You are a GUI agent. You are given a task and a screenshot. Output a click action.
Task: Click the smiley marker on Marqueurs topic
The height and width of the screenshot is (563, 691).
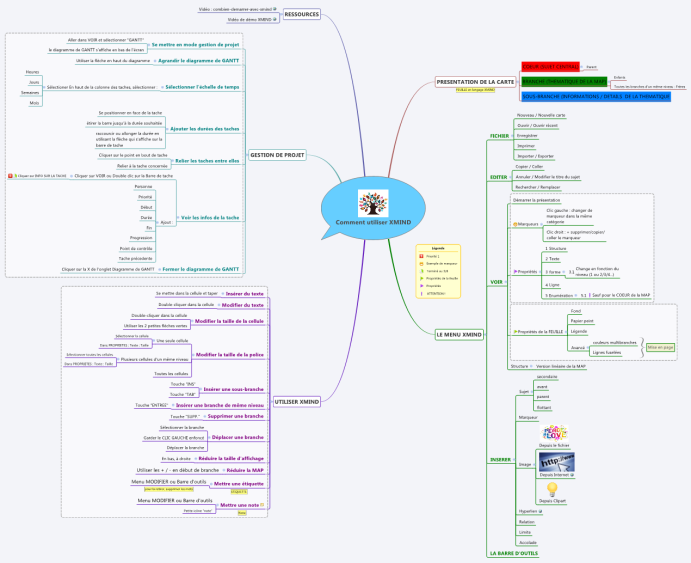[515, 224]
